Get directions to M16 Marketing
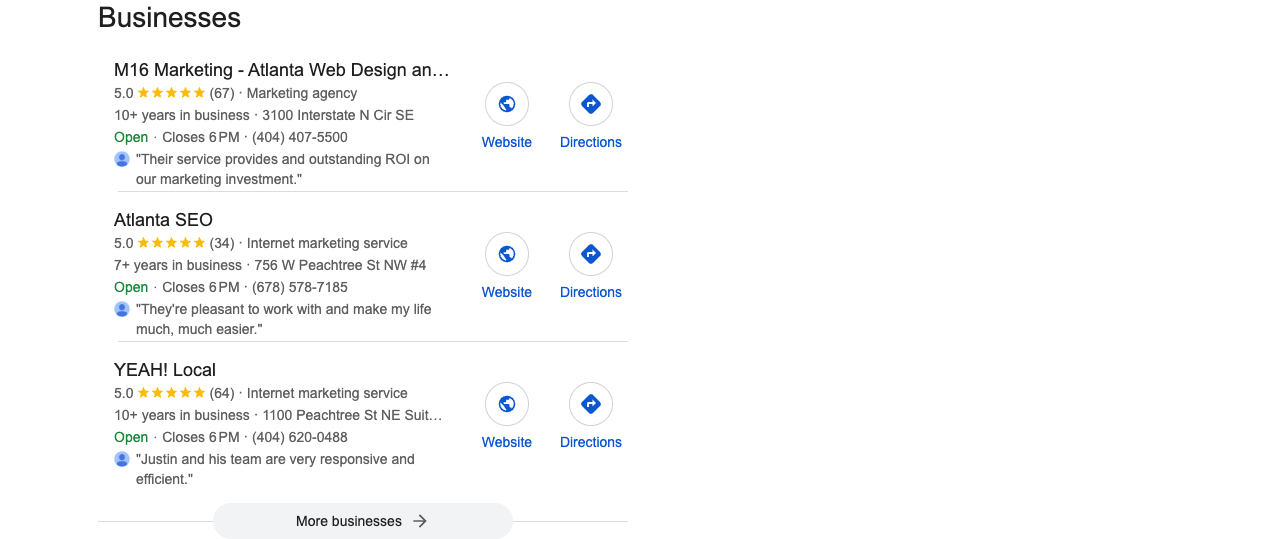The image size is (1280, 539). click(591, 104)
